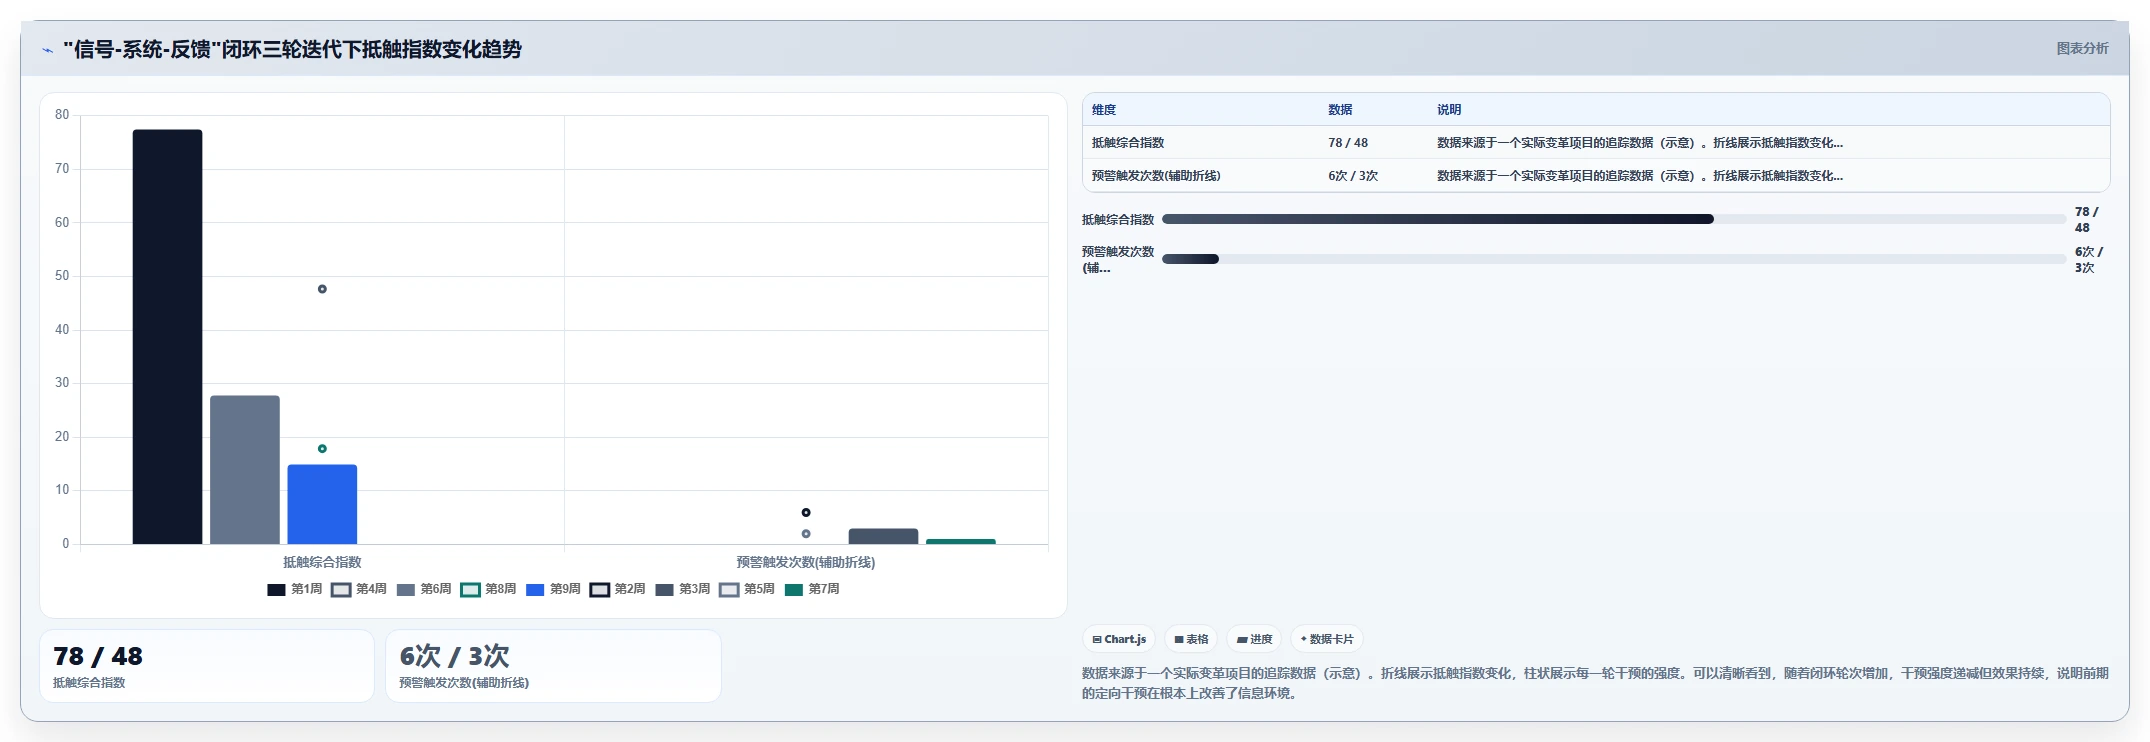Toggle the 第8周 legend entry
Image resolution: width=2150 pixels, height=742 pixels.
pyautogui.click(x=488, y=590)
